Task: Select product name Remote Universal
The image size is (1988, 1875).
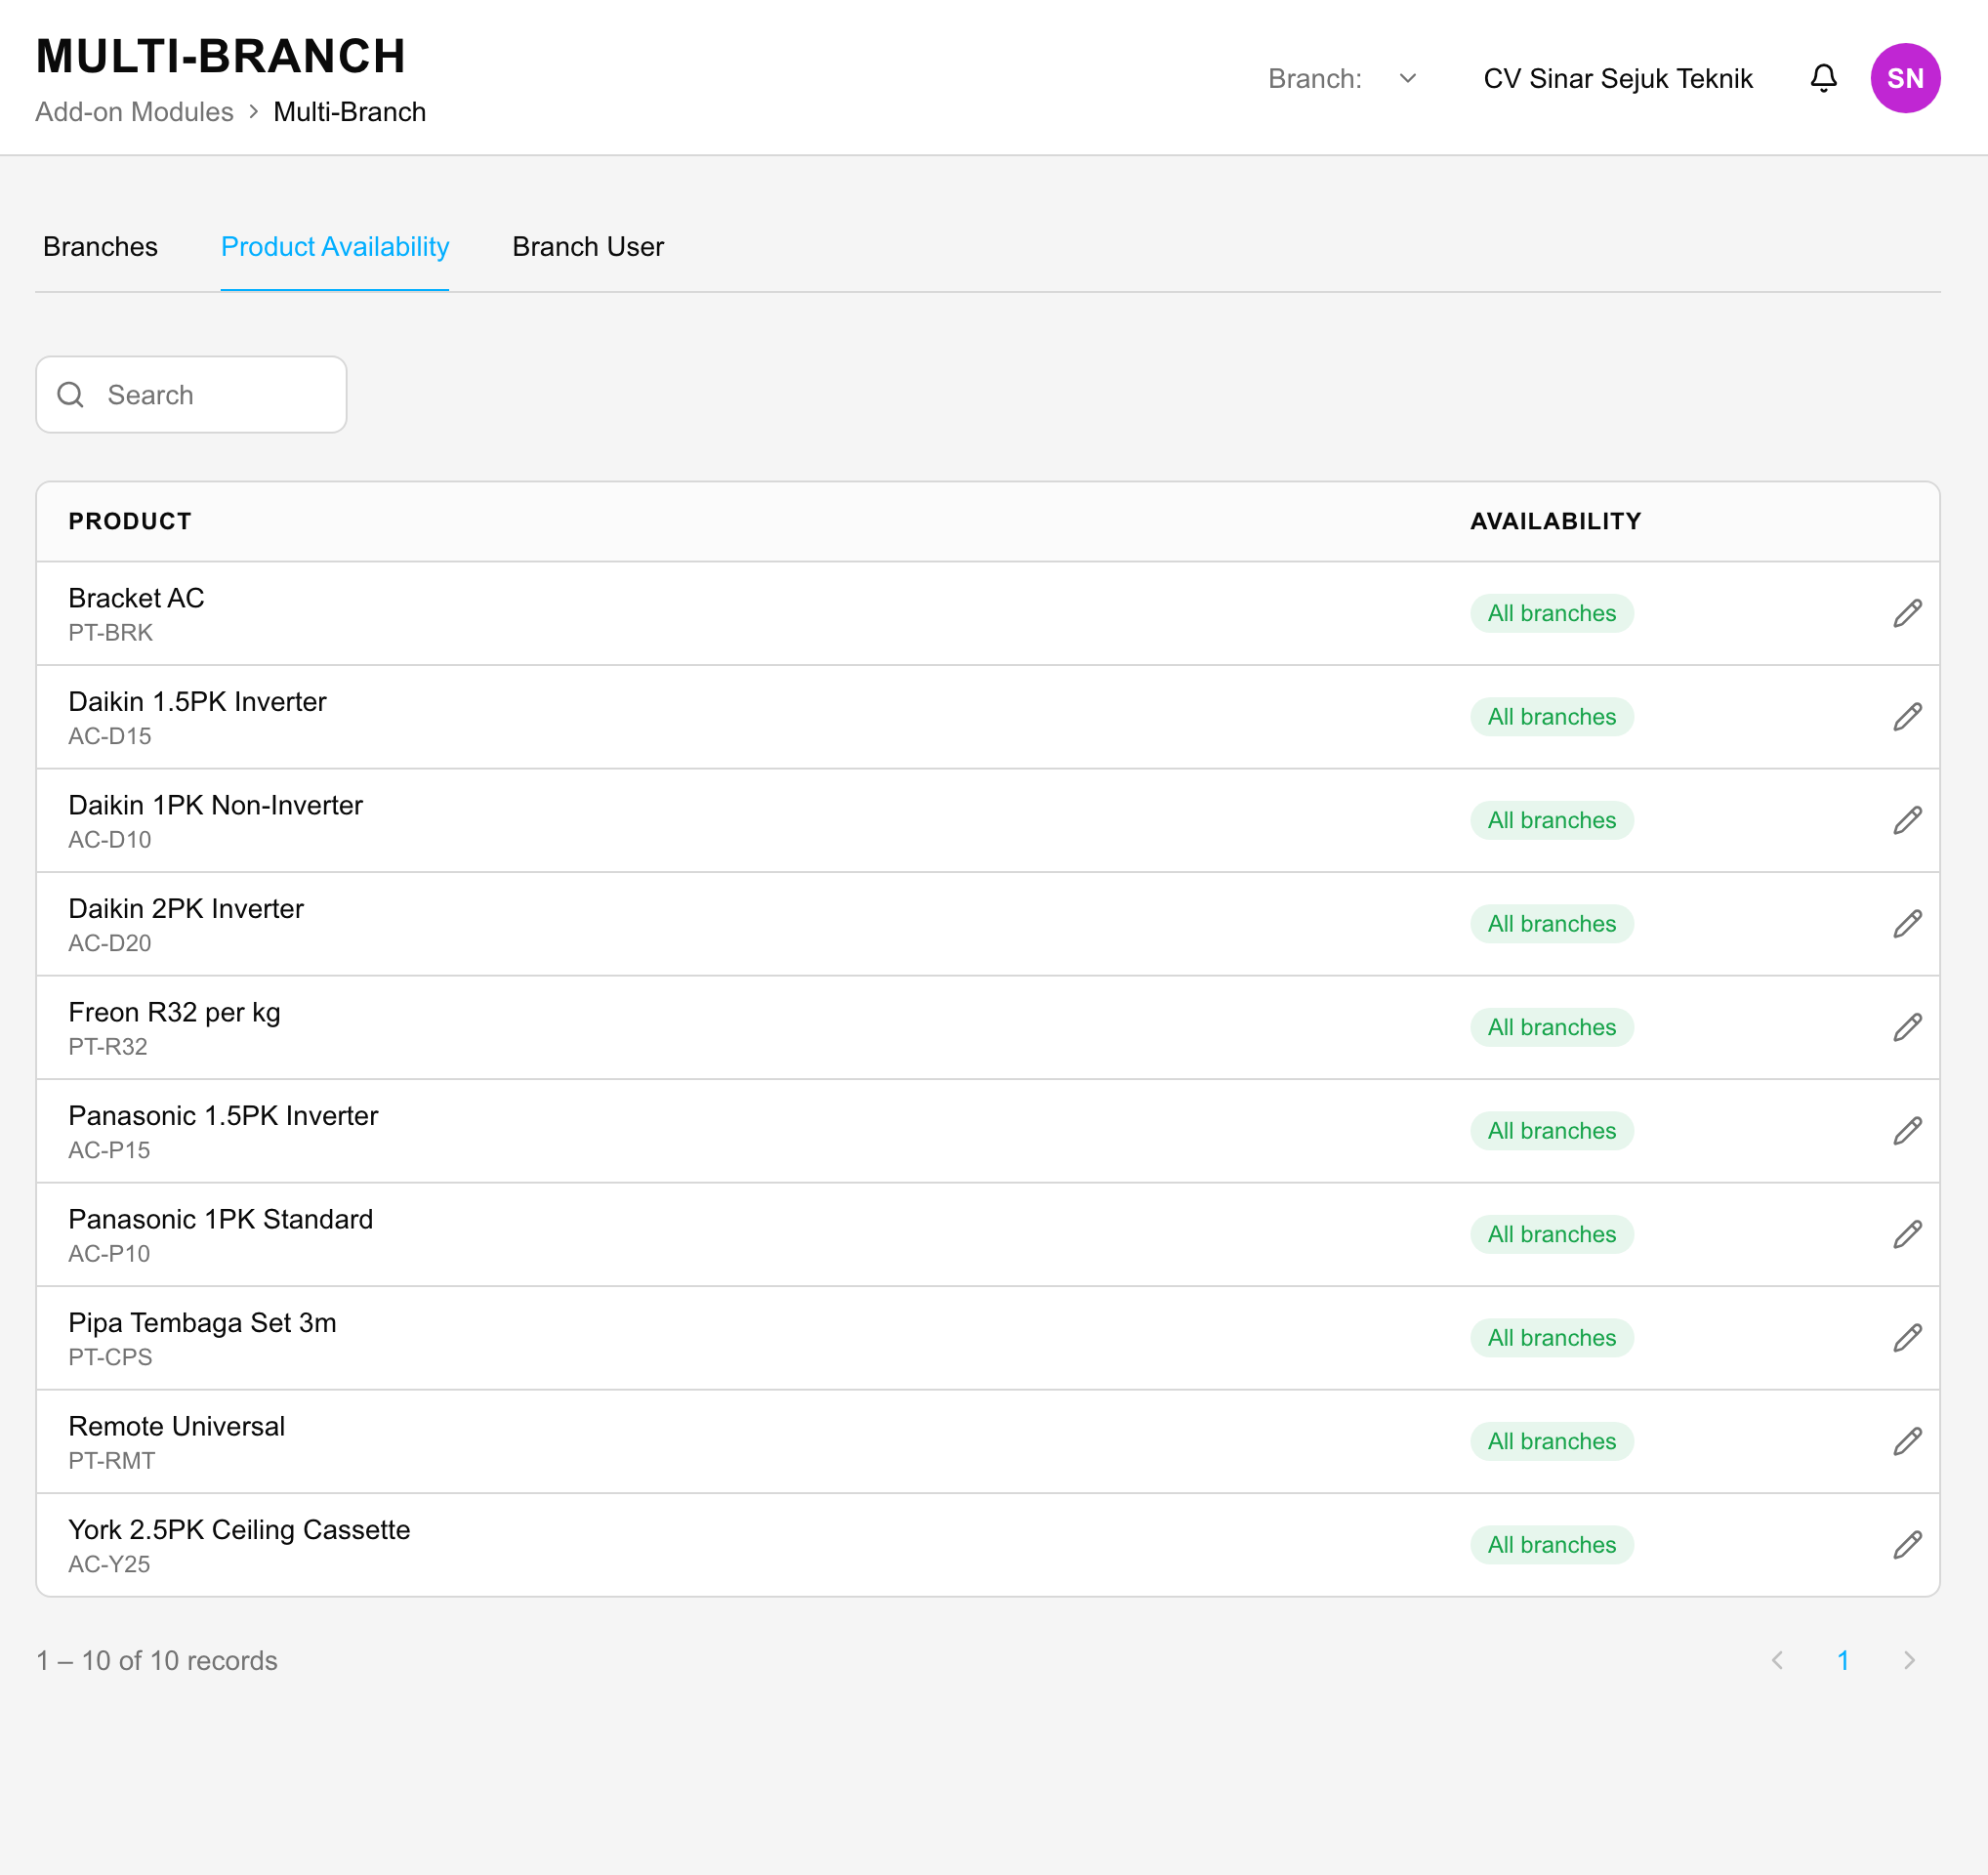Action: [x=176, y=1426]
